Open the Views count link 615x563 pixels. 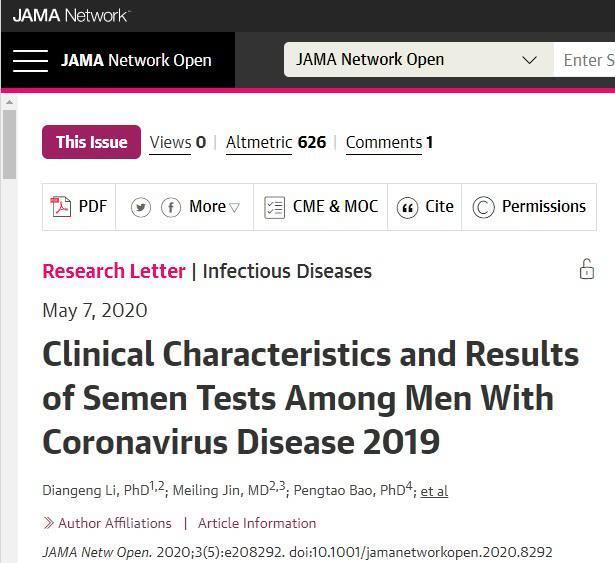coord(178,142)
